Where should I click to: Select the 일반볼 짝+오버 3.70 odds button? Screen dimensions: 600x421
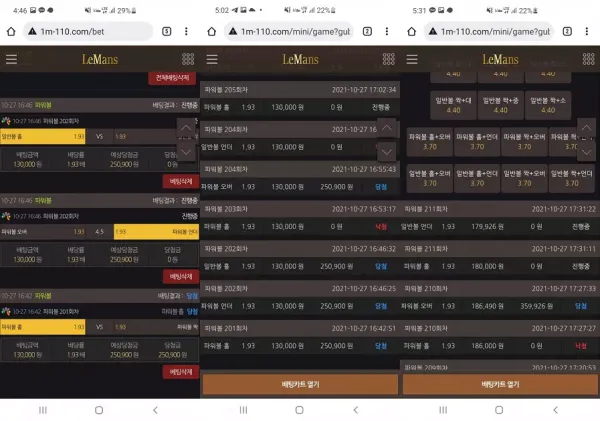click(x=524, y=178)
